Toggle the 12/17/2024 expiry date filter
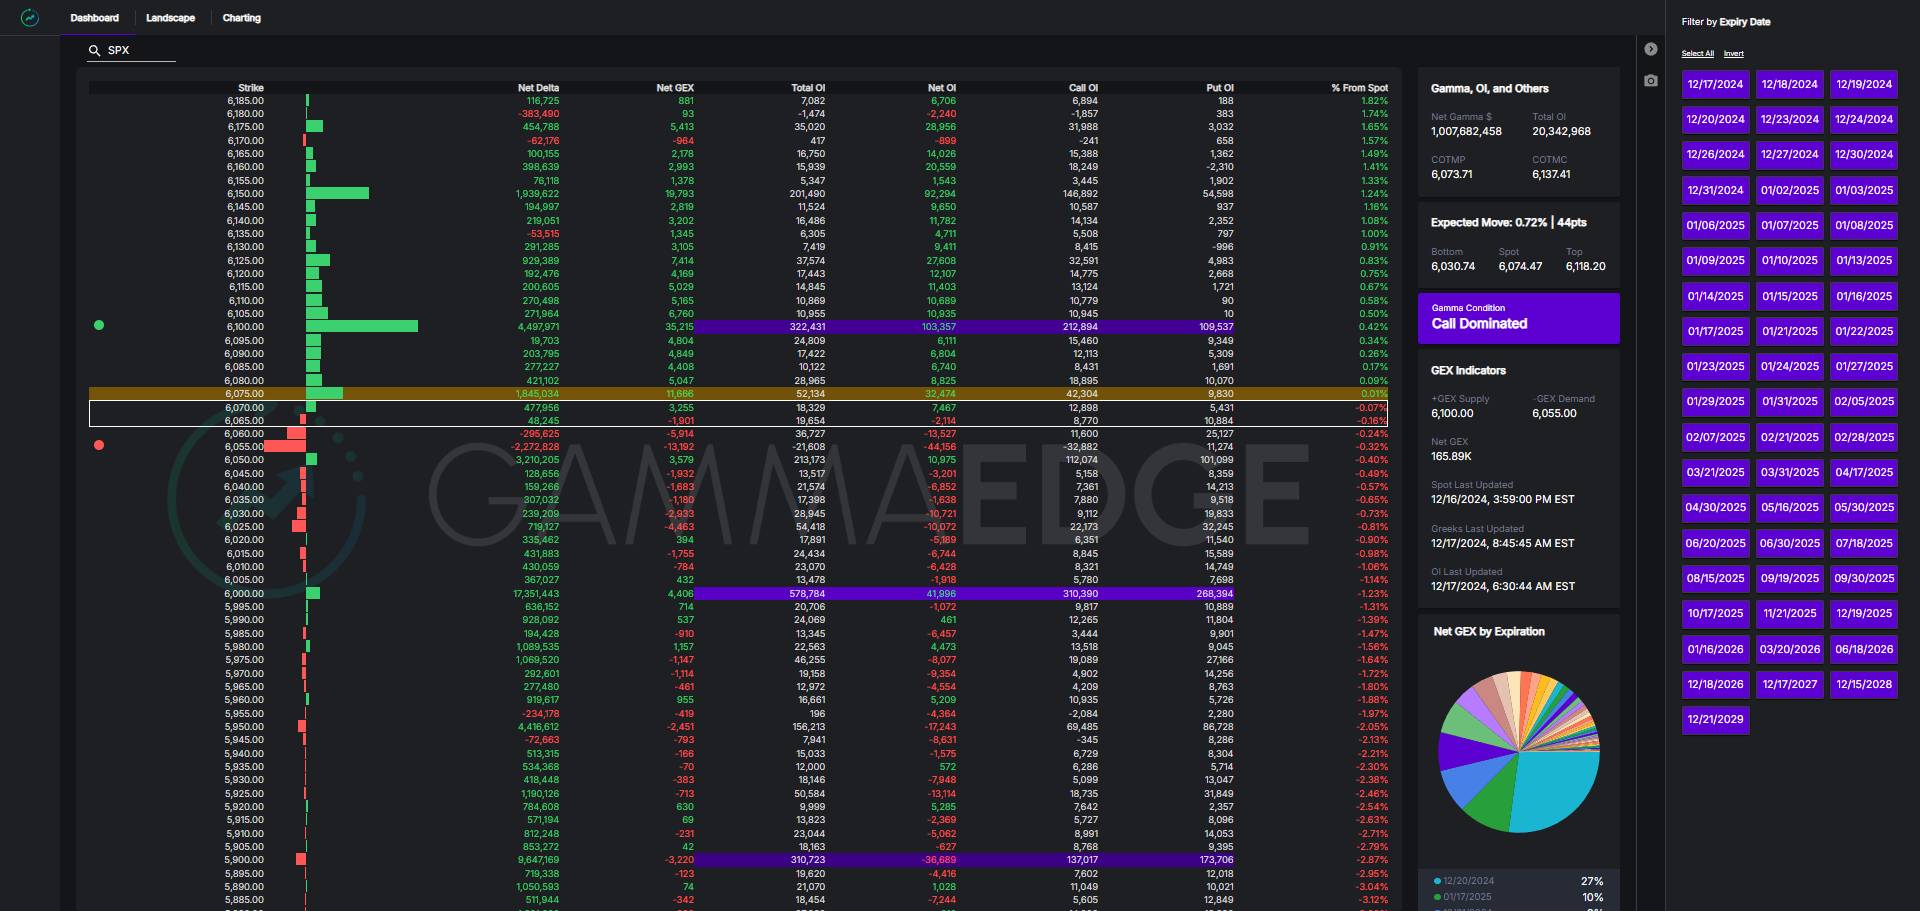Viewport: 1920px width, 911px height. click(x=1715, y=84)
